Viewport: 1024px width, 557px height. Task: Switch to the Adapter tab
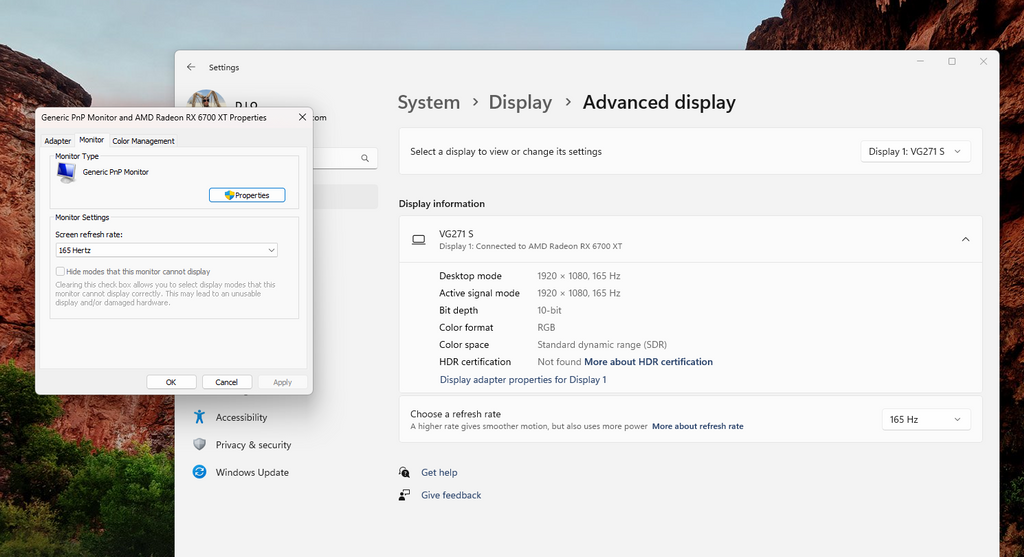pos(57,141)
